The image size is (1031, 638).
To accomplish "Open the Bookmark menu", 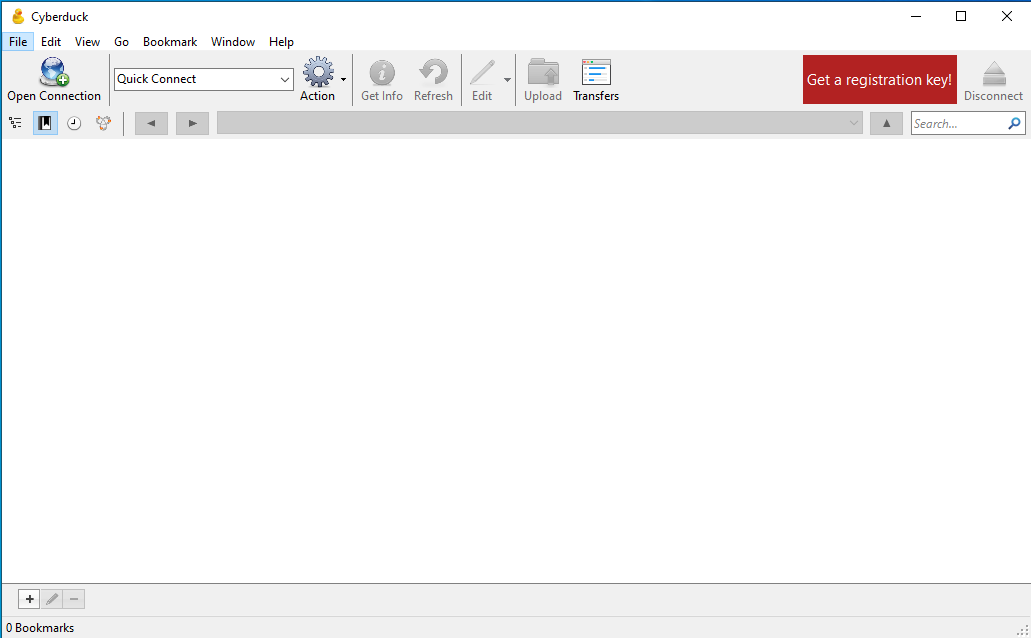I will pyautogui.click(x=170, y=41).
